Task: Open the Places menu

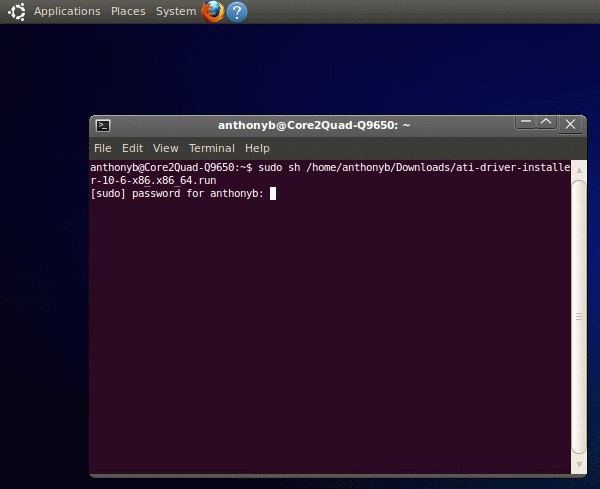Action: pos(128,11)
